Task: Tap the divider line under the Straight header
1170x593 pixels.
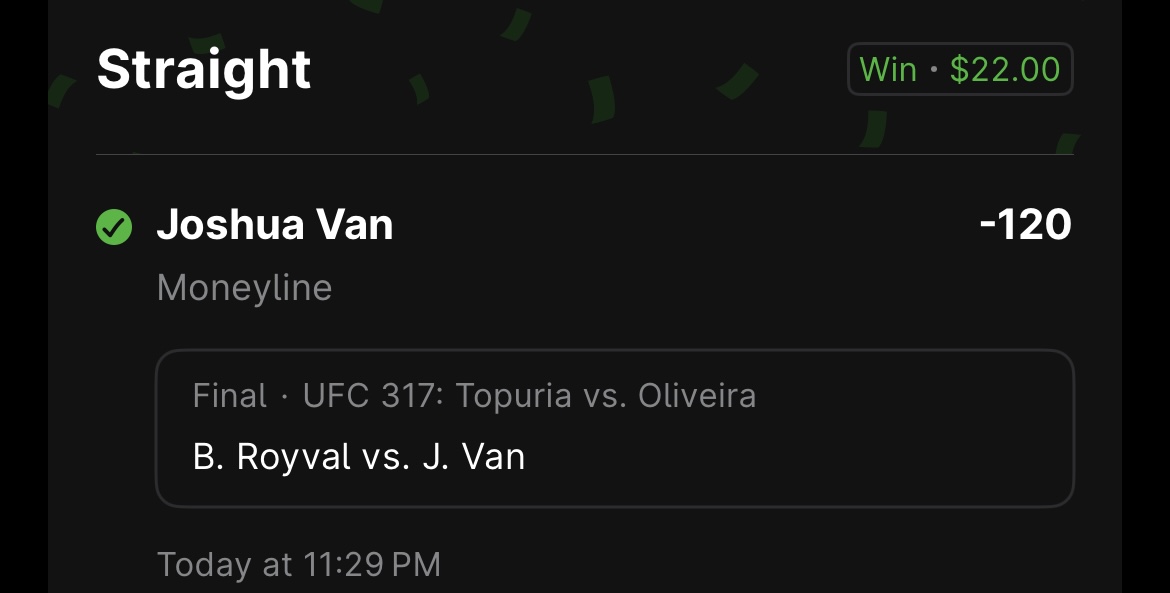Action: click(585, 154)
